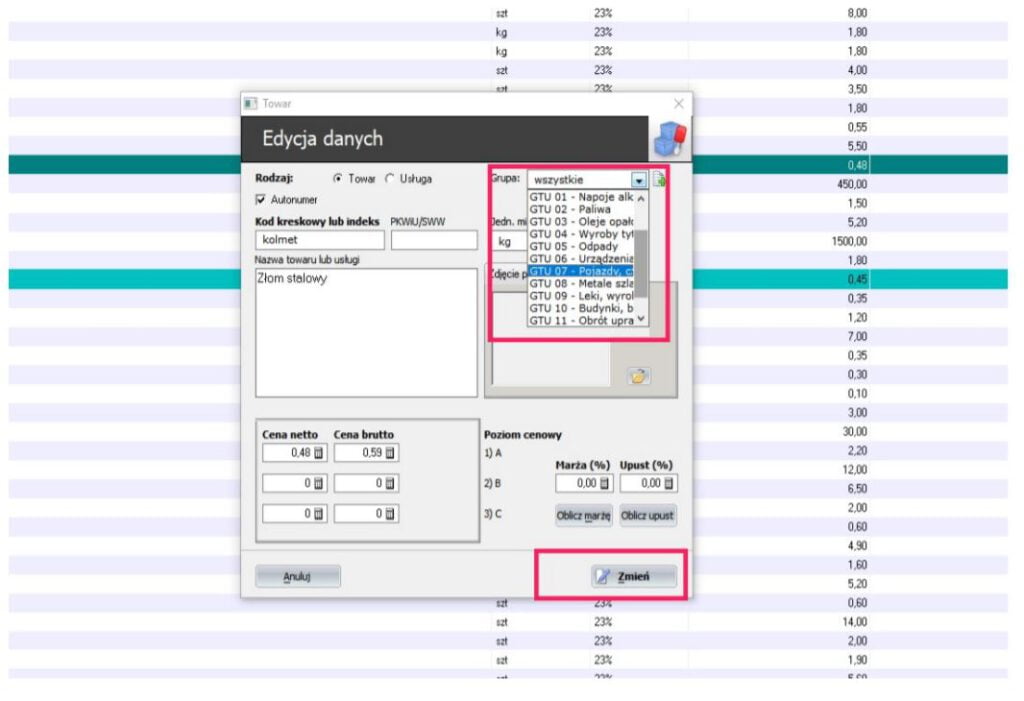Click calculator icon in level B Cena netto
The image size is (1024, 701).
[x=319, y=483]
